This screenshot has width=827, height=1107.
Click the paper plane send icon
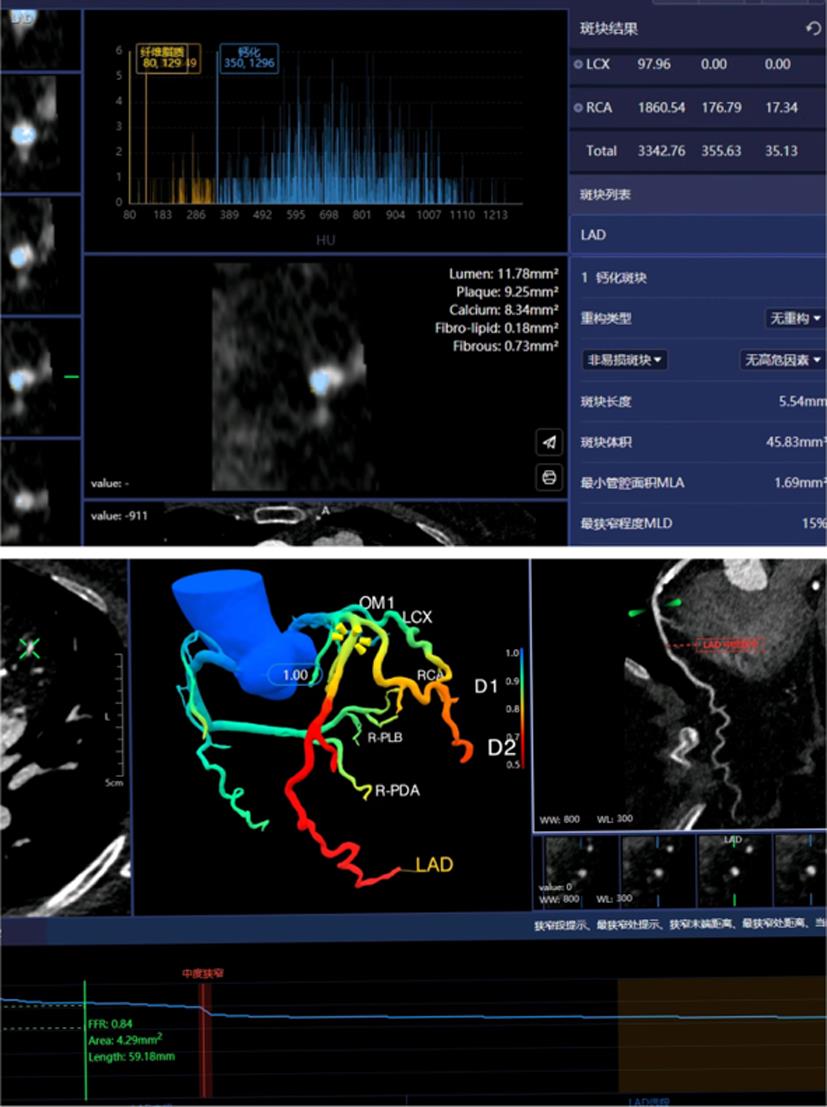pos(549,442)
